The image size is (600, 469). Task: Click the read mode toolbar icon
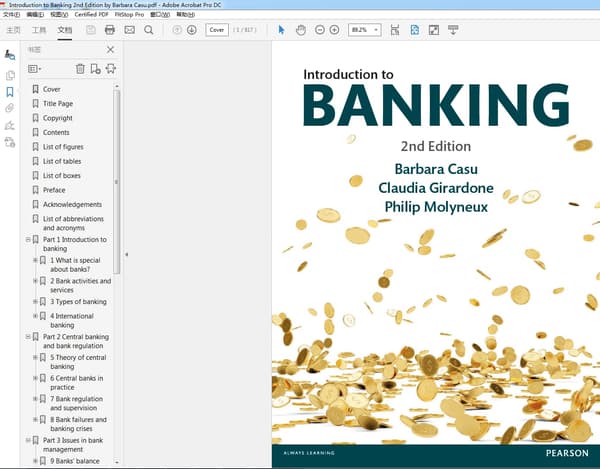pos(453,30)
